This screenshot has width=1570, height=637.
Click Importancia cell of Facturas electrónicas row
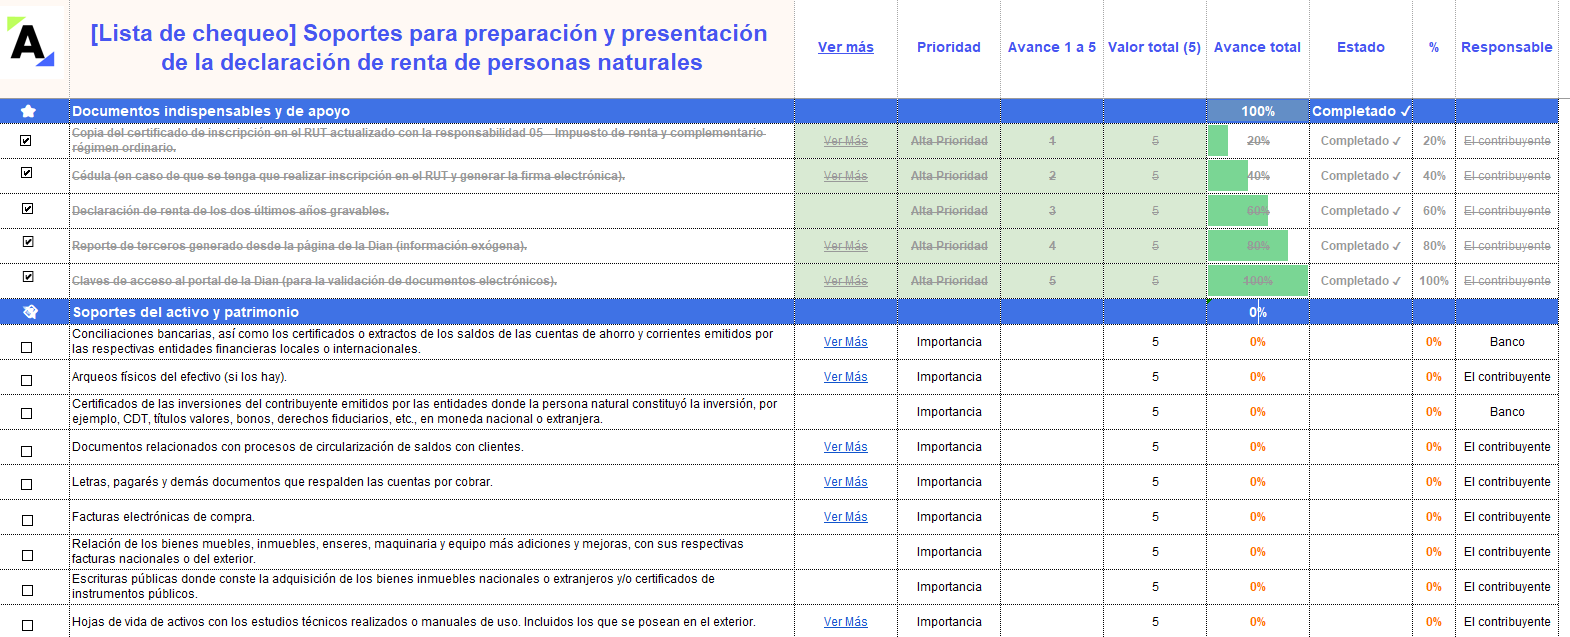click(x=949, y=517)
